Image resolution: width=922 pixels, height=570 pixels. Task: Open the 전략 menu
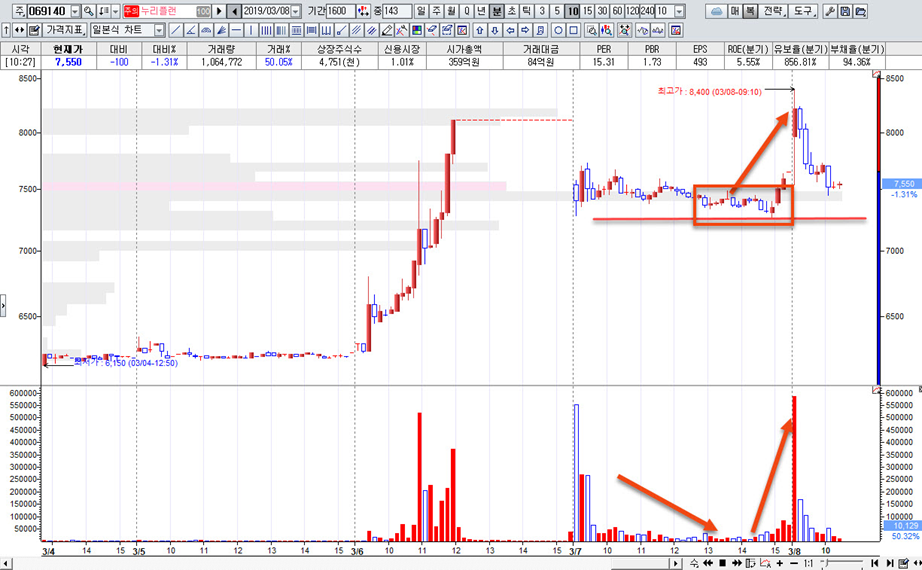click(x=773, y=11)
